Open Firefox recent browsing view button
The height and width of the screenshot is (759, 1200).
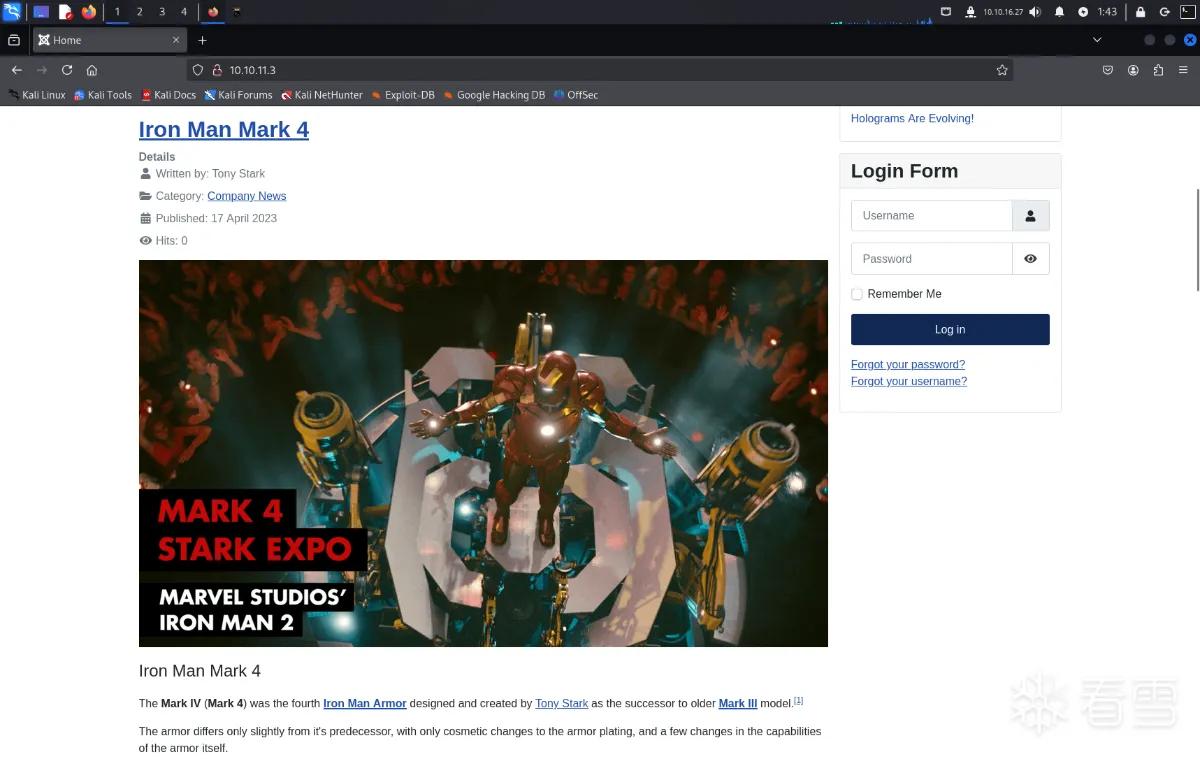[x=14, y=40]
